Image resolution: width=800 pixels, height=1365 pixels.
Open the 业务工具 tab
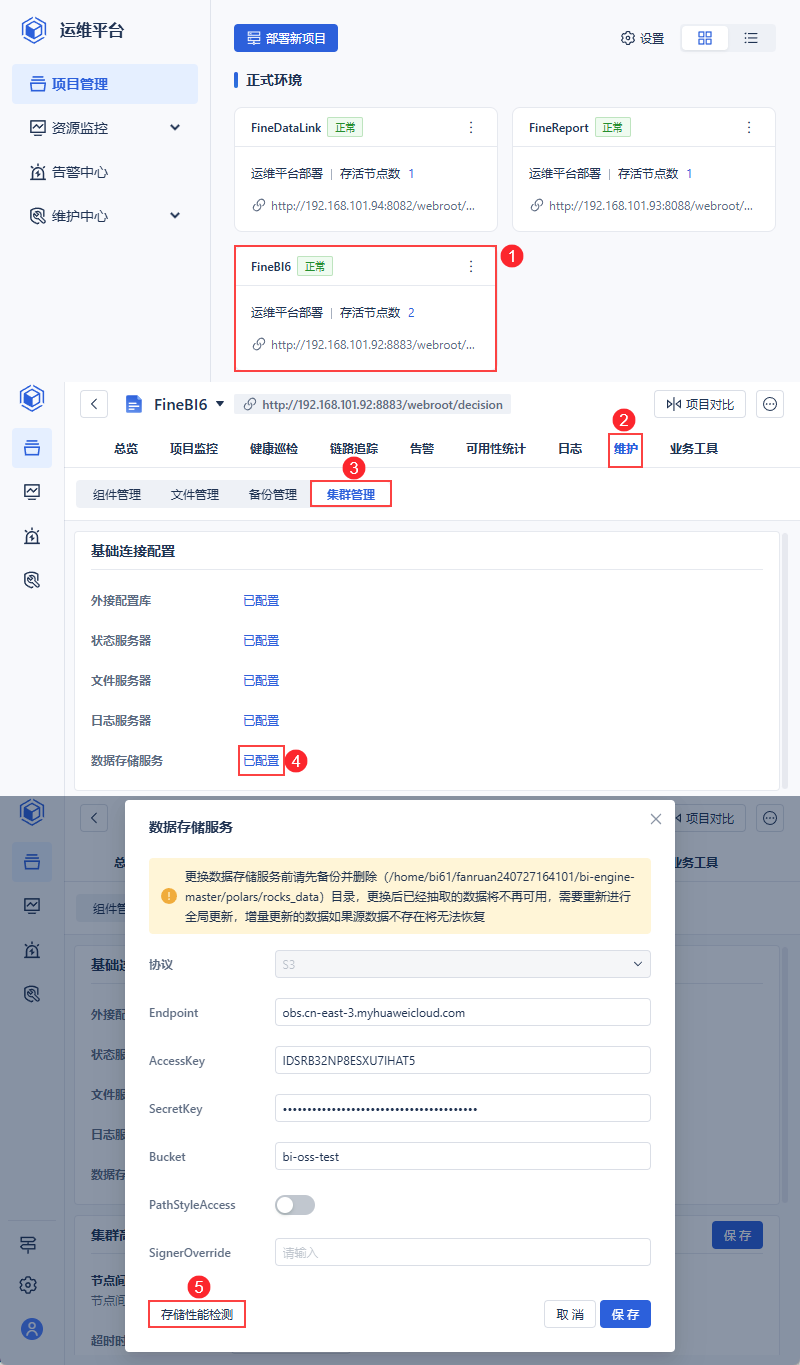(x=694, y=449)
